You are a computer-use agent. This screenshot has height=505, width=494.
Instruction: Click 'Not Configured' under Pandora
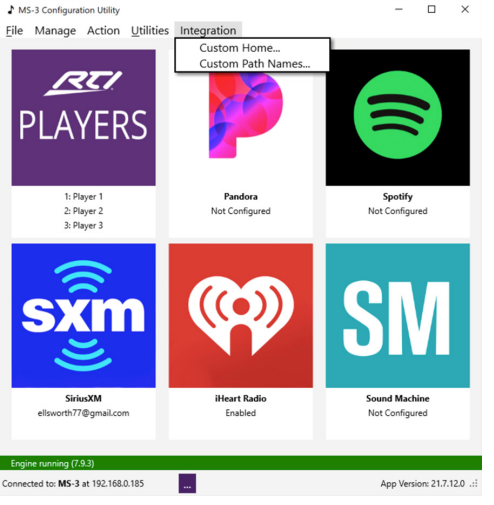[241, 211]
